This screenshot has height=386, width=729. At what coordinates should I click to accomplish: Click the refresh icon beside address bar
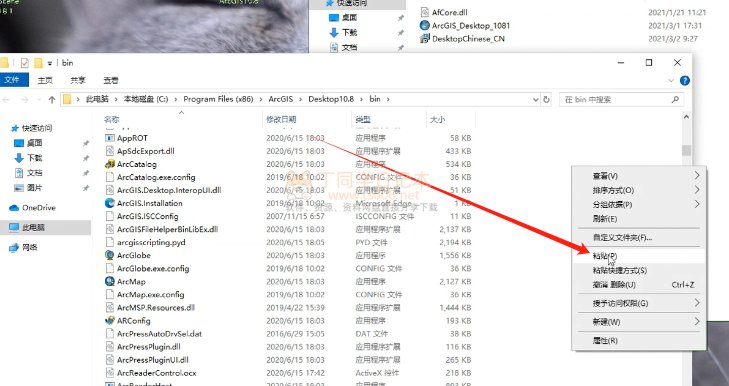coord(546,99)
